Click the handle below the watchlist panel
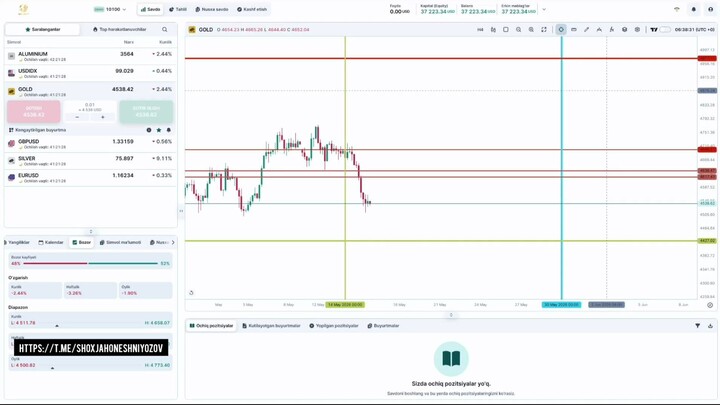 pyautogui.click(x=90, y=231)
